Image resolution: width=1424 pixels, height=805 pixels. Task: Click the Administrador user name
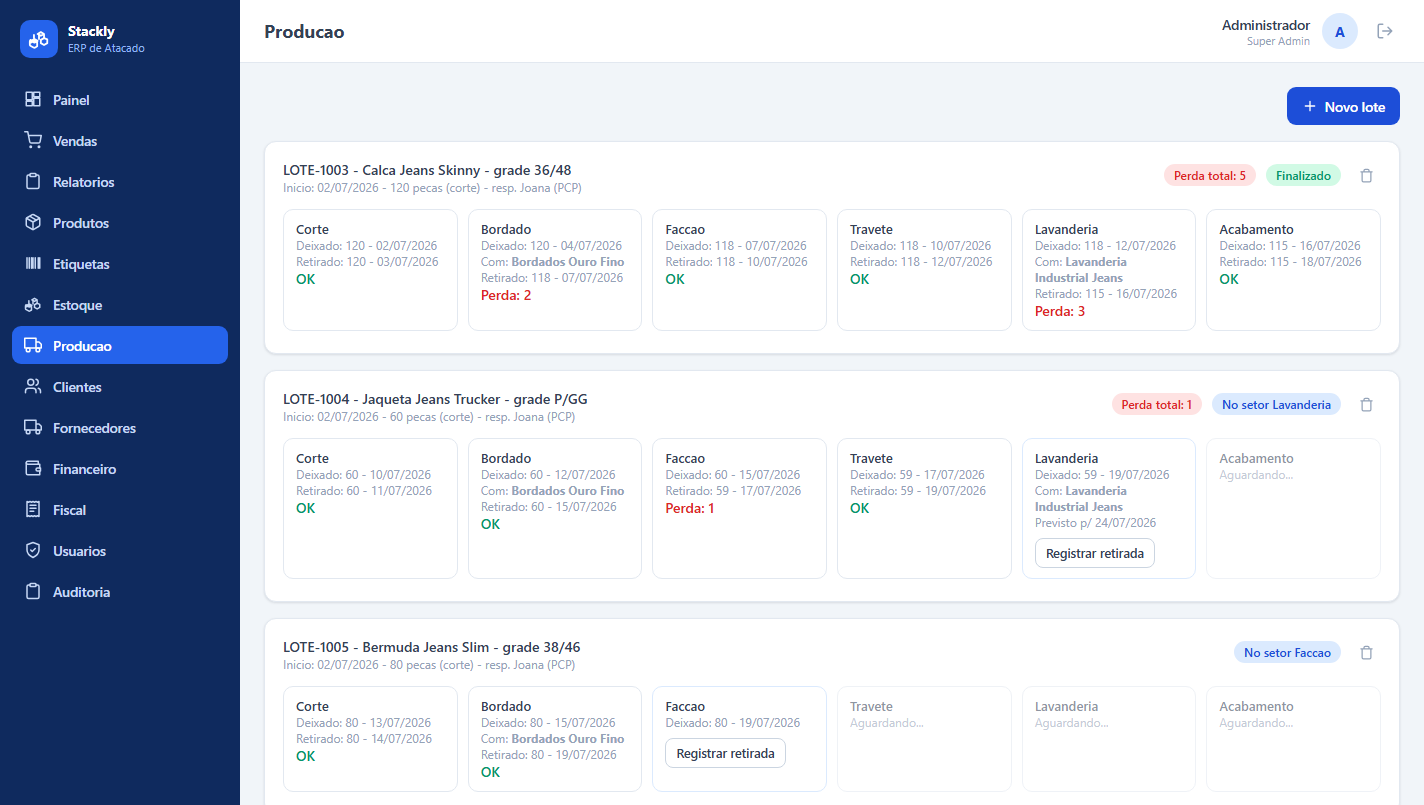click(x=1266, y=25)
